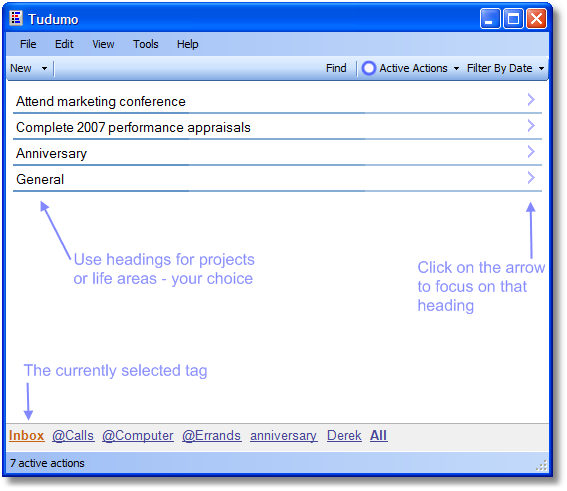Click the arrow beside the Anniversary heading
Viewport: 567px width, 491px height.
[x=530, y=152]
